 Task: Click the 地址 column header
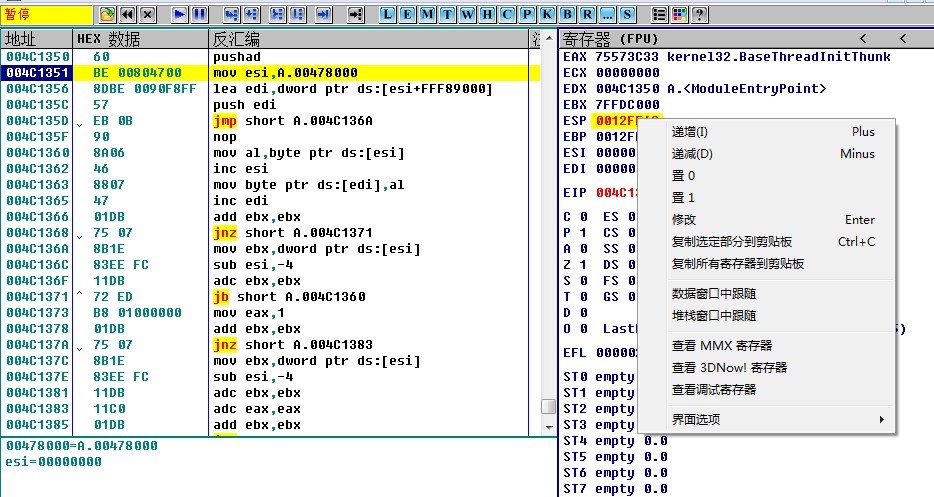[x=37, y=39]
